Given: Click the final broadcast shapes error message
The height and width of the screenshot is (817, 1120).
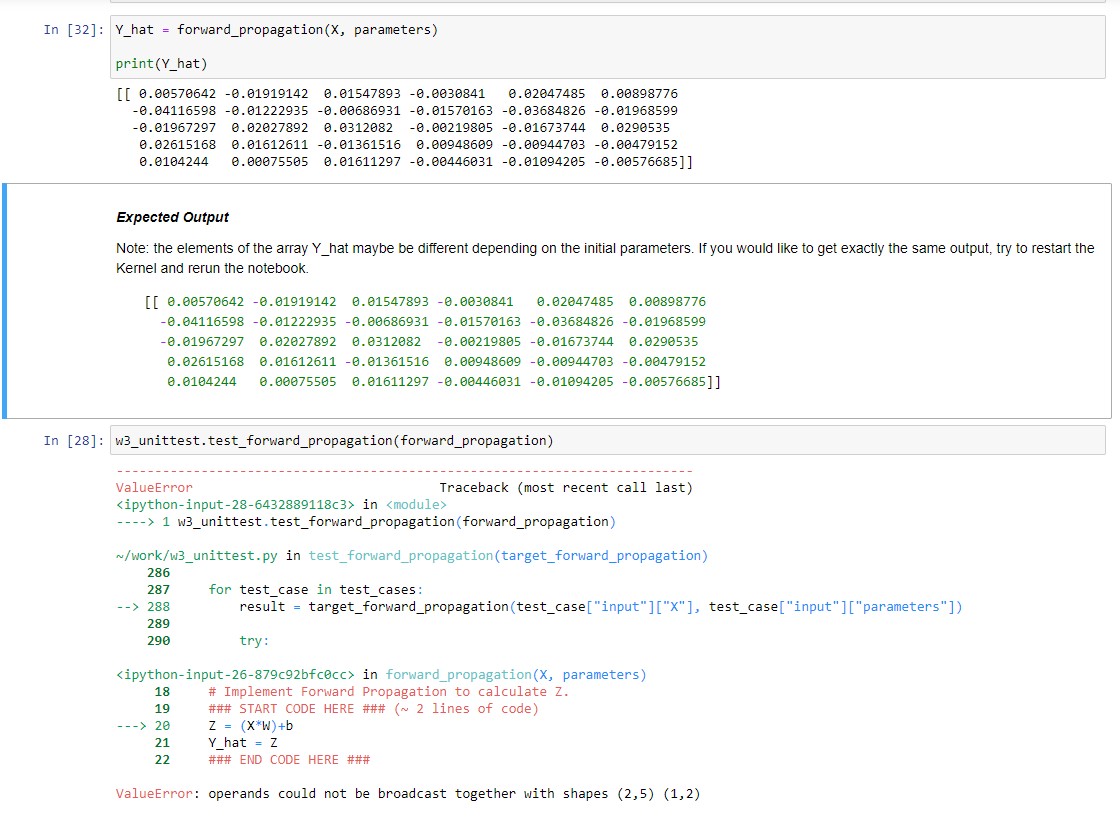Looking at the screenshot, I should 414,794.
